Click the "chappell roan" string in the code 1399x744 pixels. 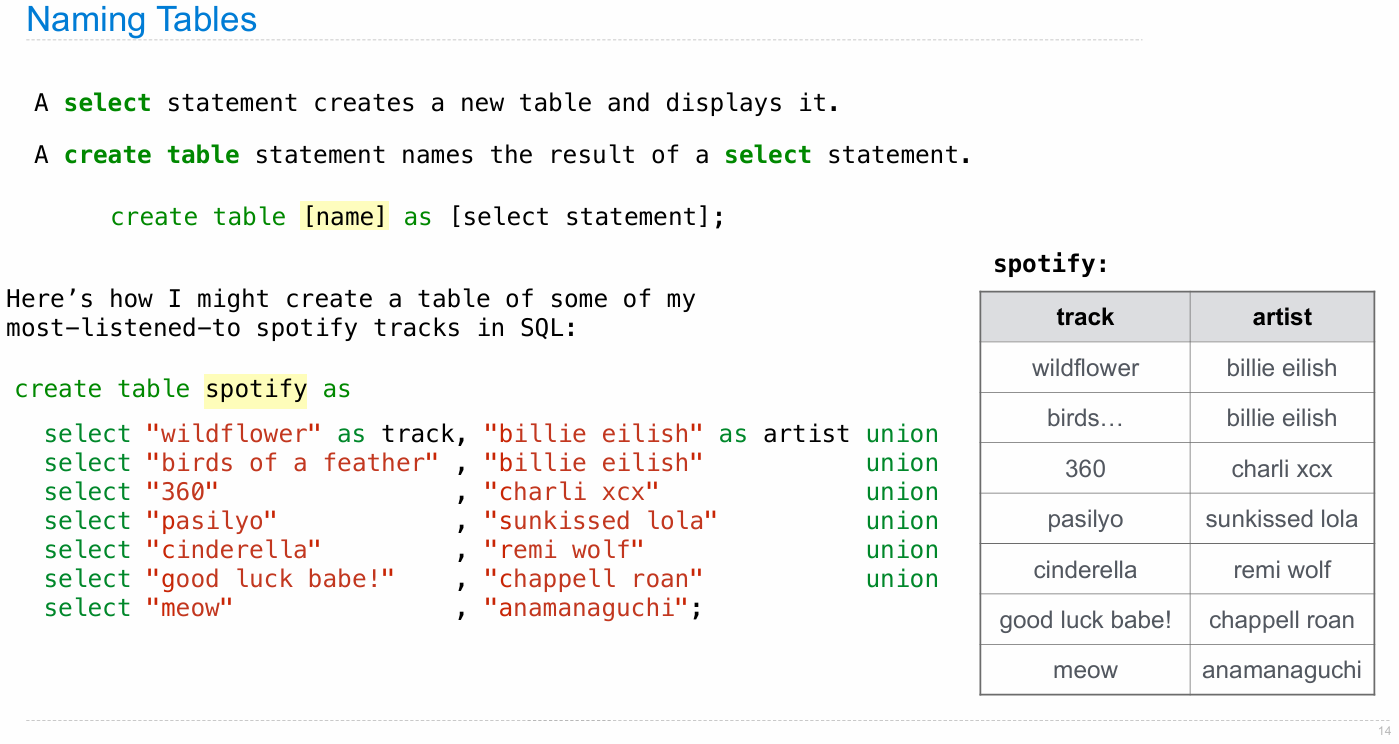point(593,579)
